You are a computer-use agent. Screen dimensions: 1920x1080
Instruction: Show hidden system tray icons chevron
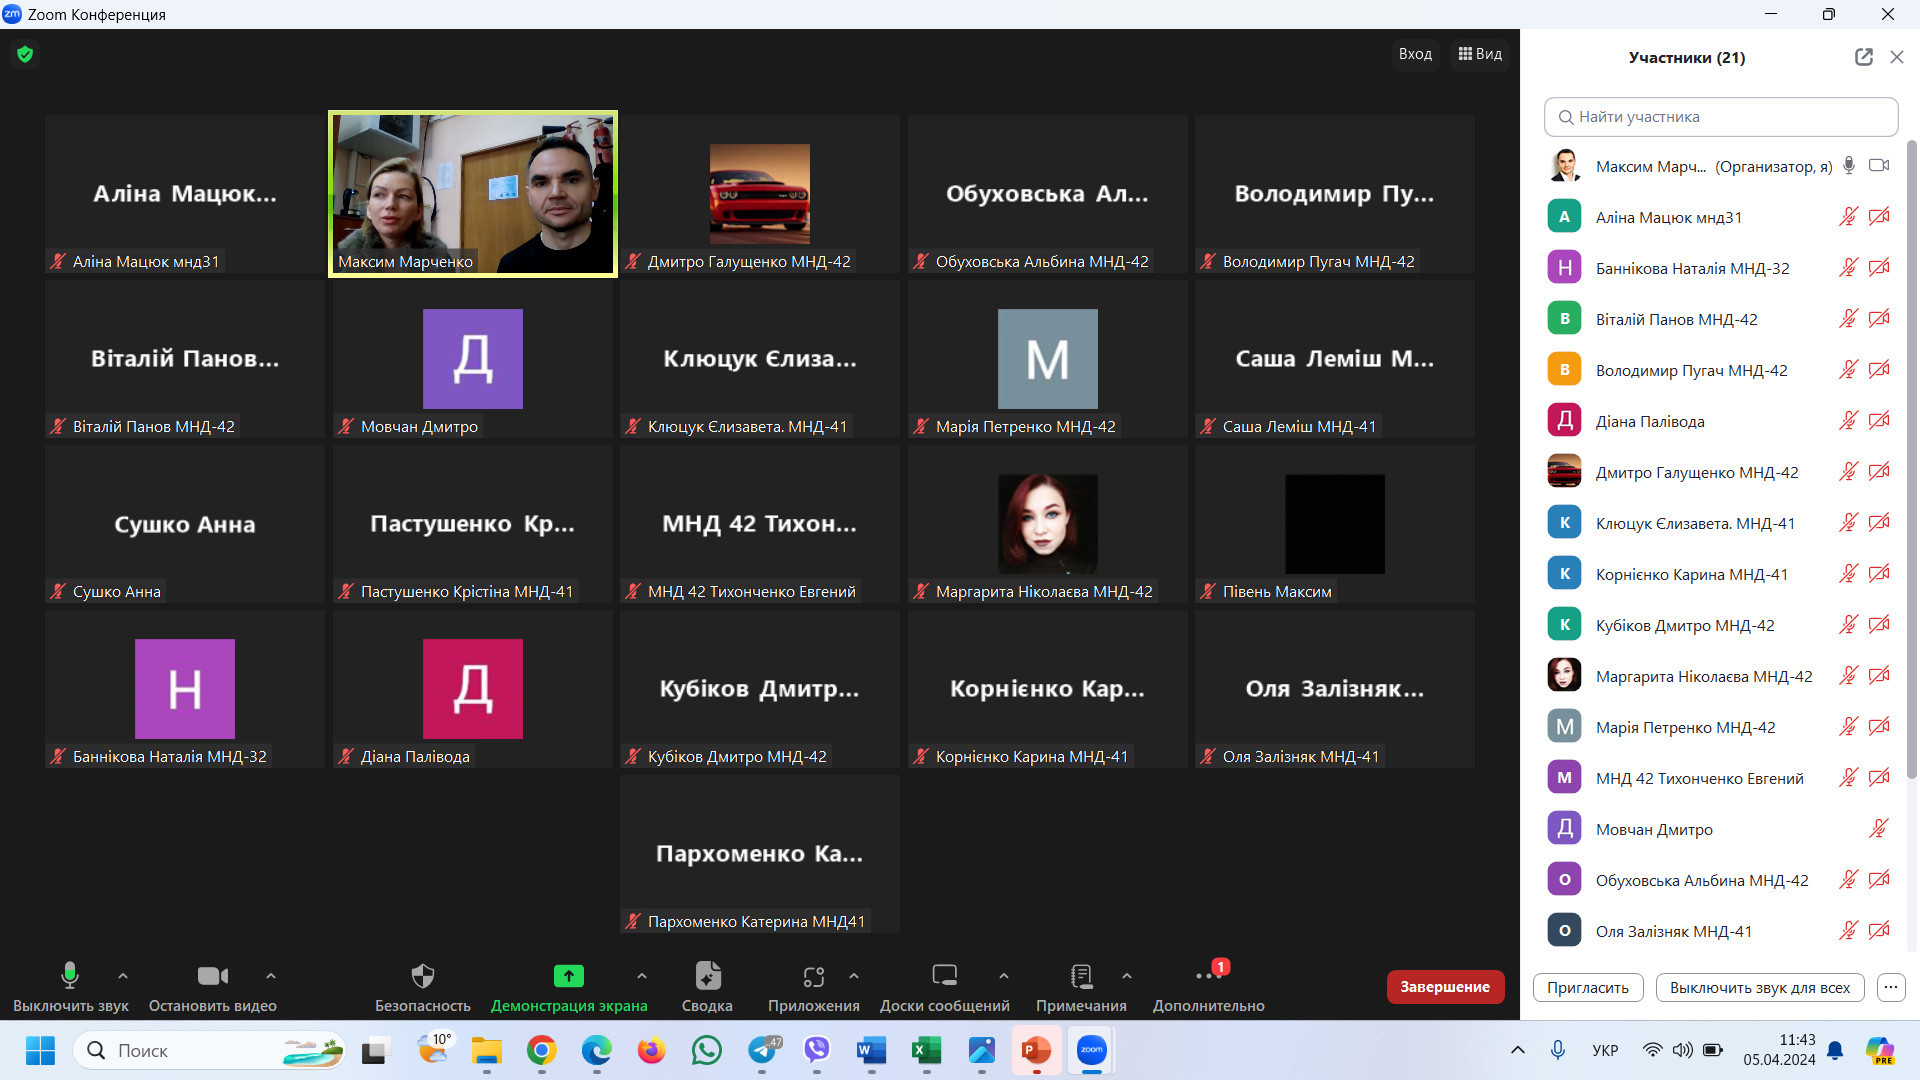[x=1517, y=1050]
